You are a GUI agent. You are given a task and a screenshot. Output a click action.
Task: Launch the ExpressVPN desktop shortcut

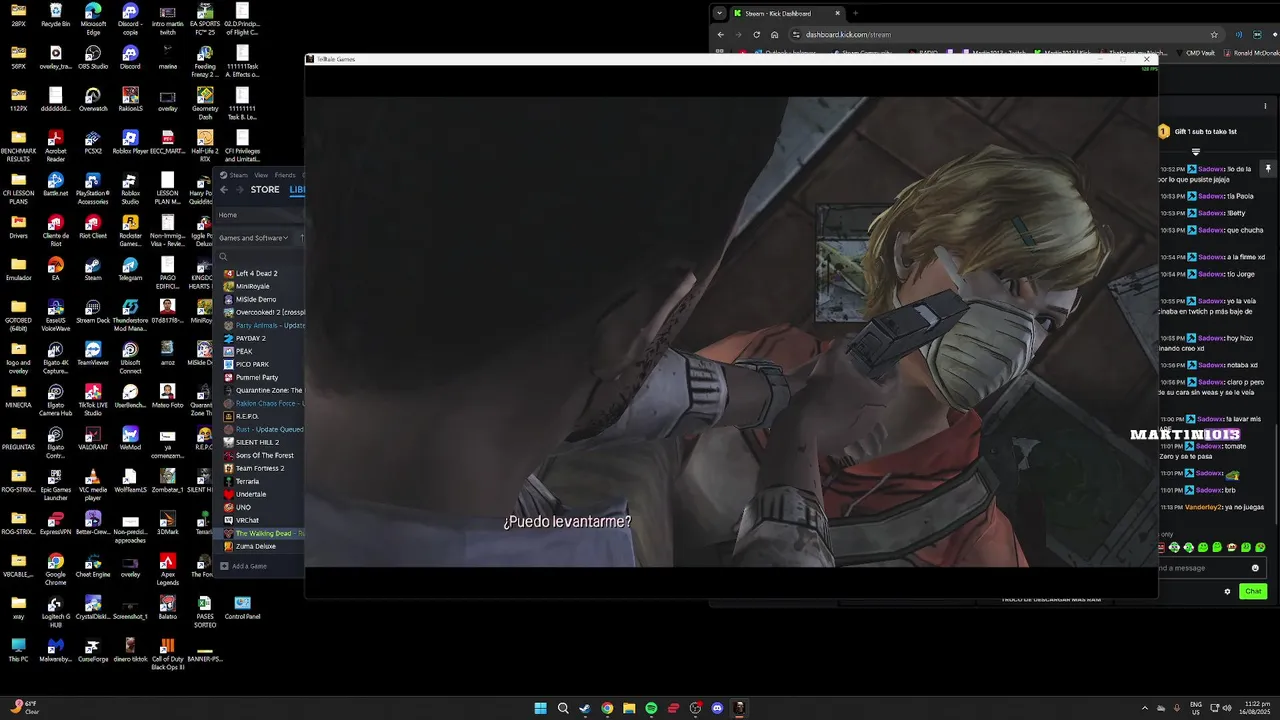tap(56, 524)
